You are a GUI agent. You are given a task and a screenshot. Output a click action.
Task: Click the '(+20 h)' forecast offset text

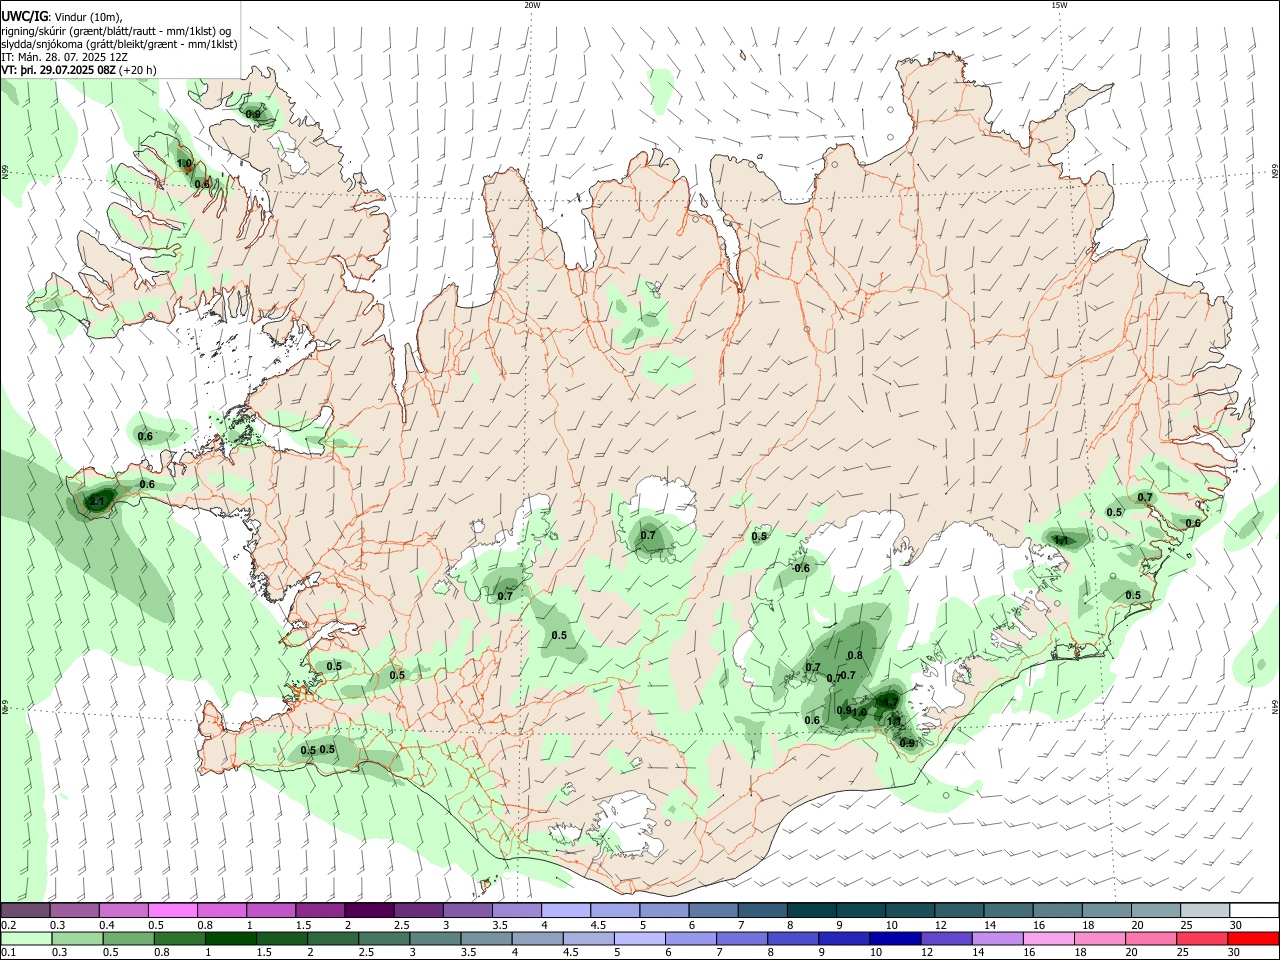(x=137, y=70)
